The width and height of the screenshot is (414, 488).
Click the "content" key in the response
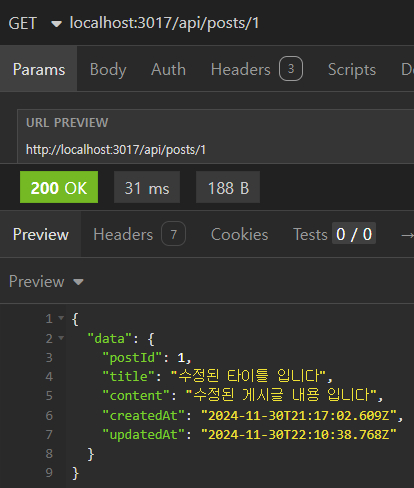tap(136, 396)
